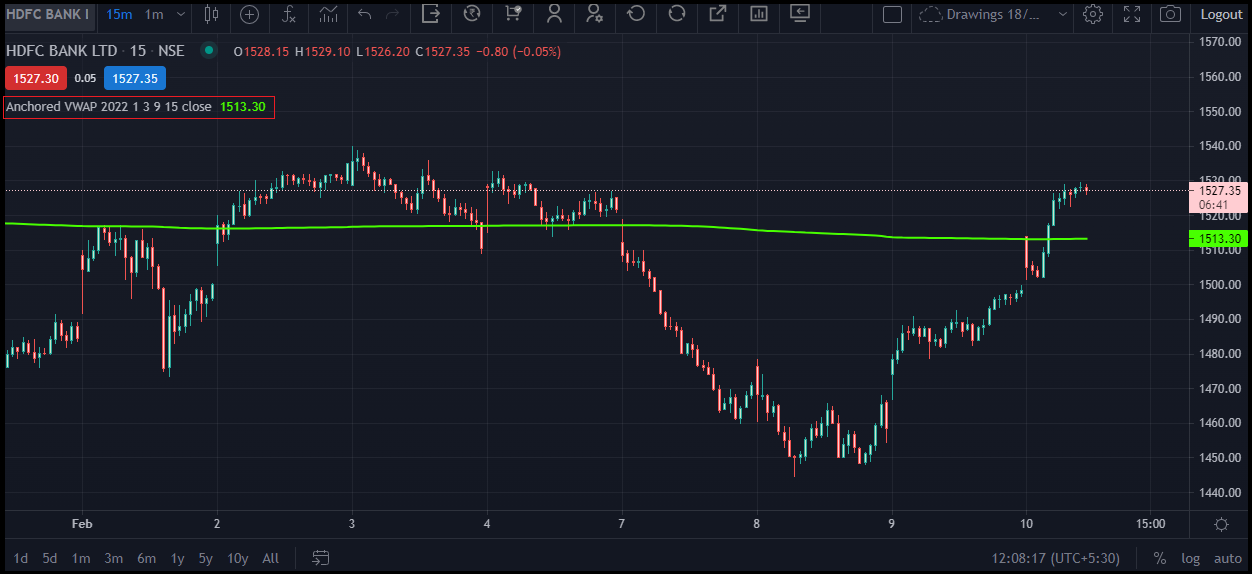The image size is (1252, 574).
Task: Toggle fullscreen mode
Action: click(1132, 14)
